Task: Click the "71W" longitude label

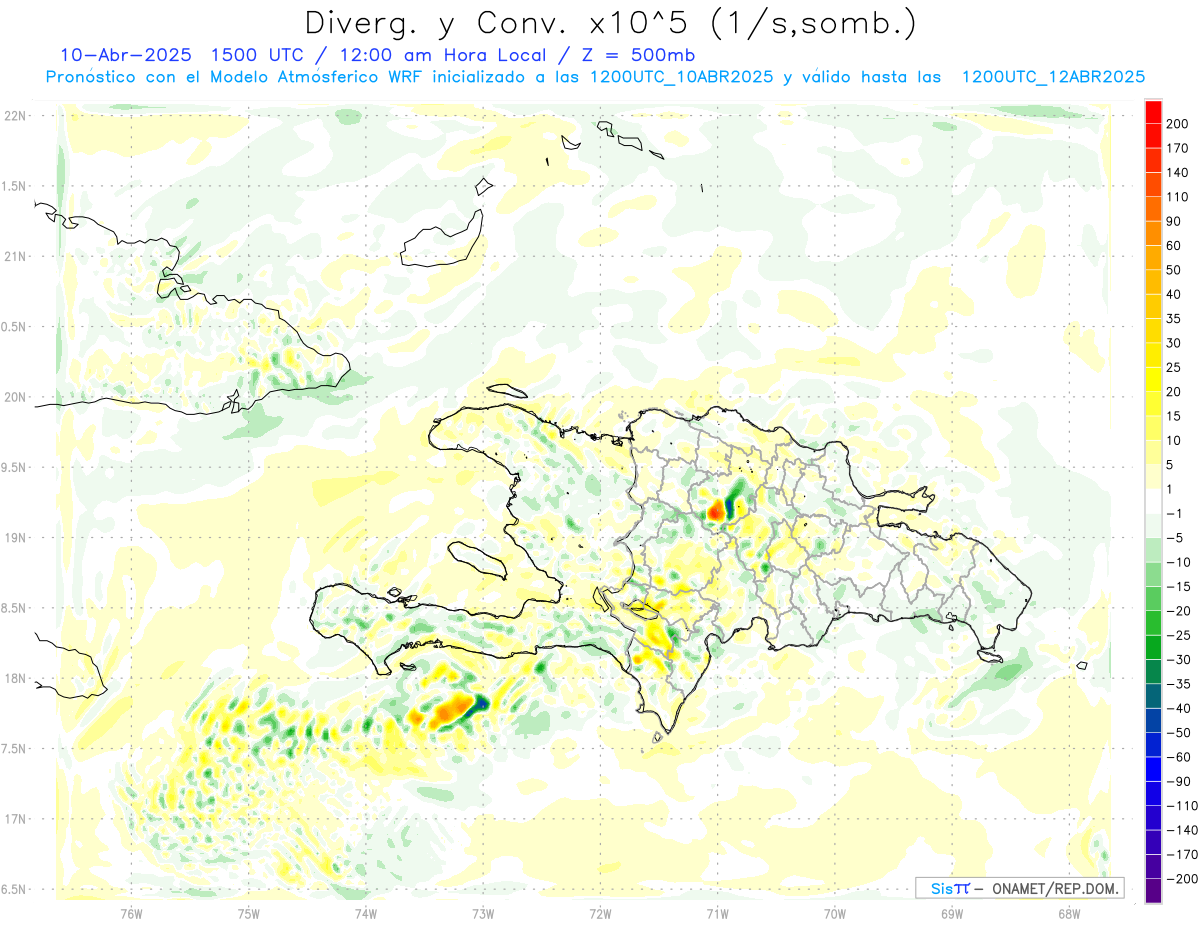Action: [x=717, y=914]
